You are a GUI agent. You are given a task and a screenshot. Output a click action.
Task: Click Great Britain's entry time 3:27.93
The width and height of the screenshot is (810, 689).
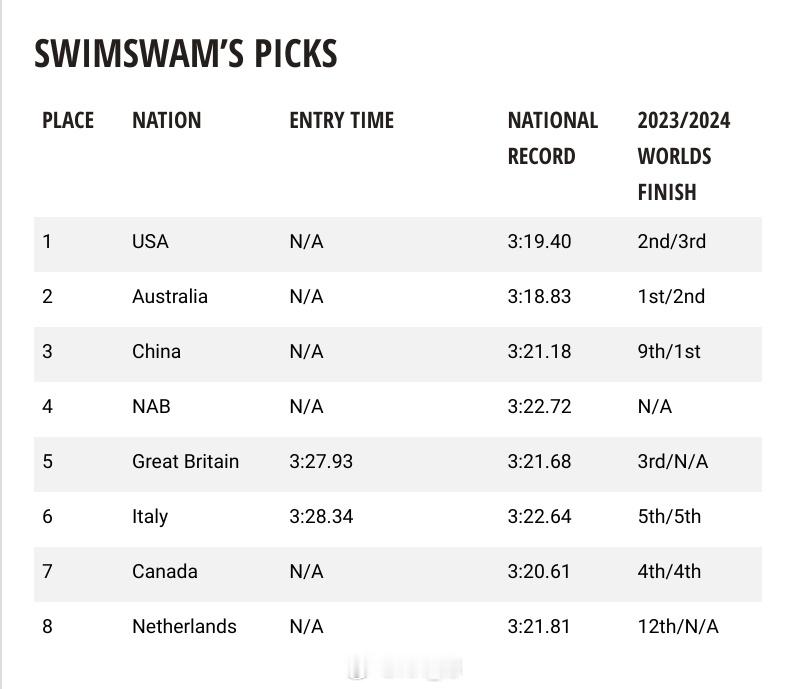(321, 462)
